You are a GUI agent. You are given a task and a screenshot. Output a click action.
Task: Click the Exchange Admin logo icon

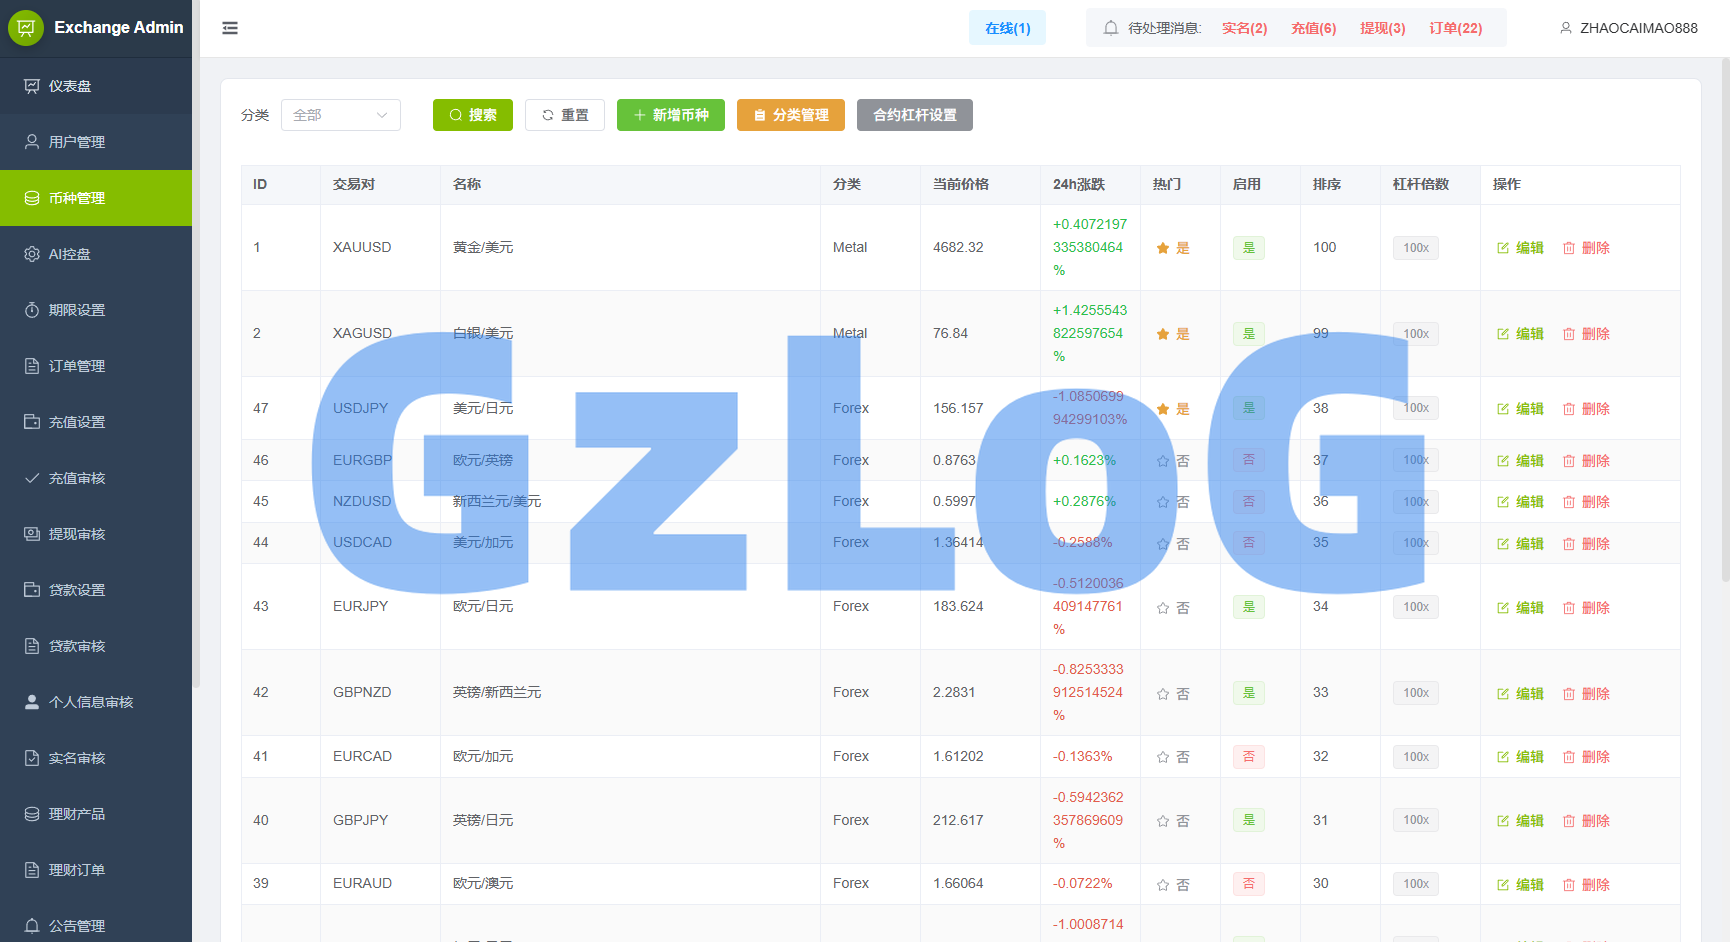pos(26,28)
